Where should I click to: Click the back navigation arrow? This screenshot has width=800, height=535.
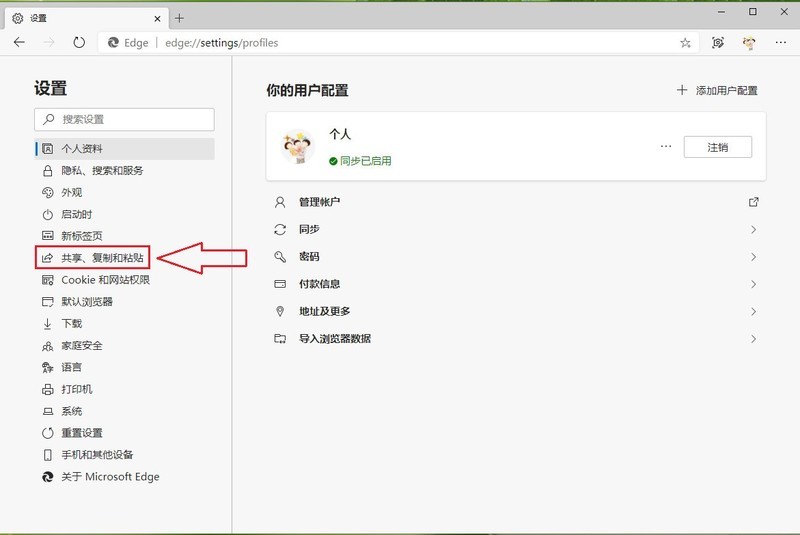pos(20,43)
